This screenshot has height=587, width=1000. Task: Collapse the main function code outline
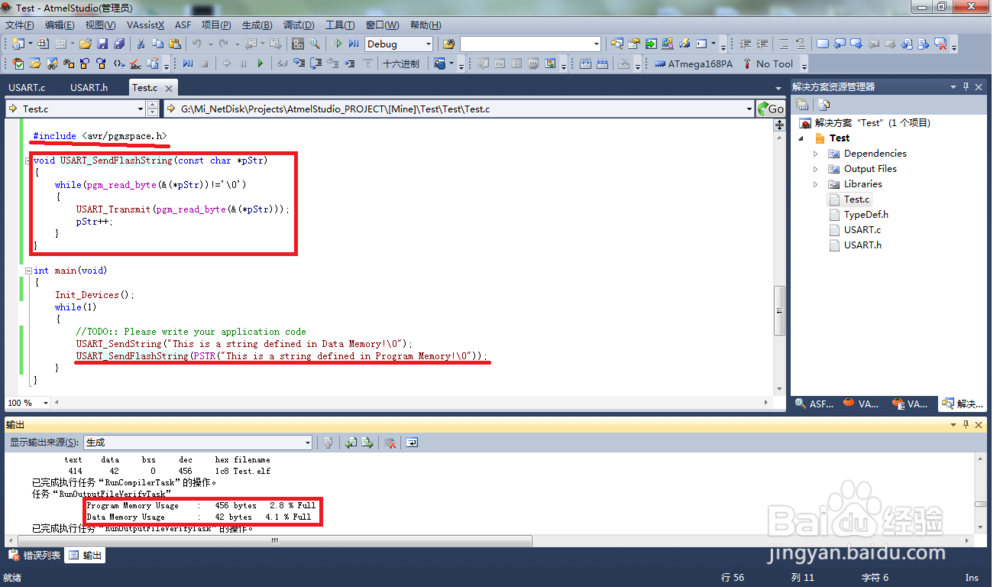click(28, 271)
